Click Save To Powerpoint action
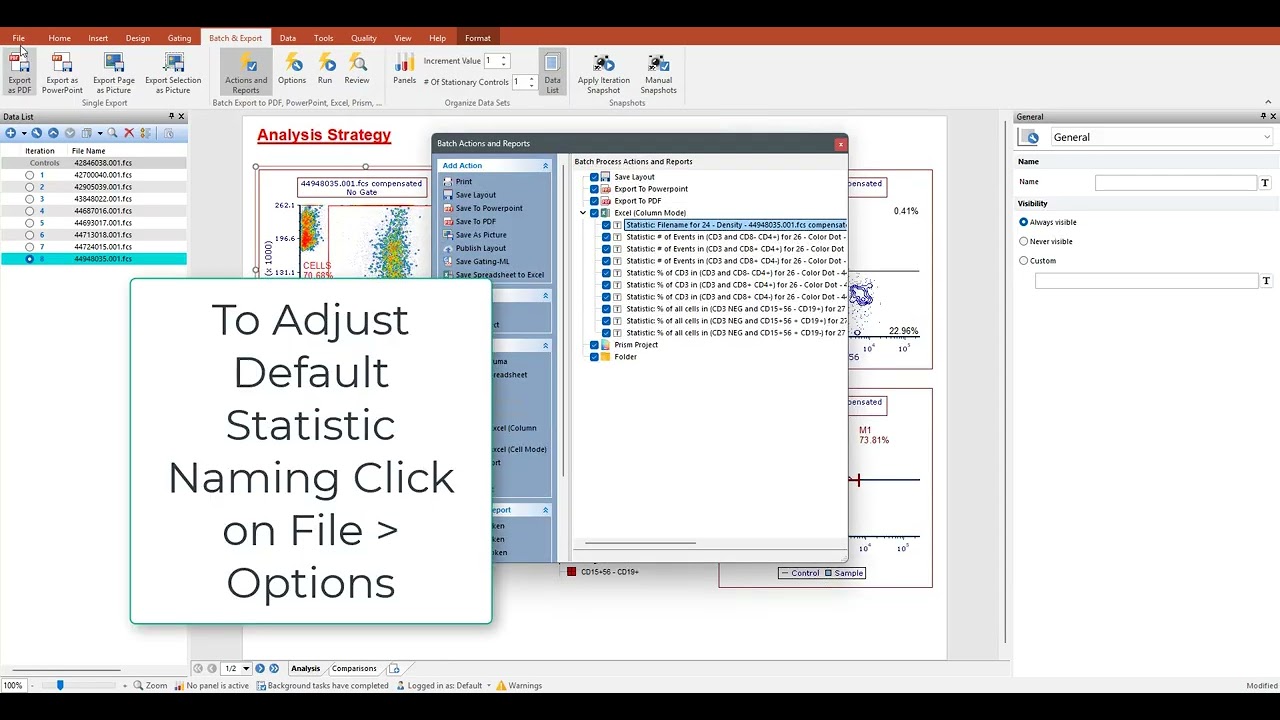This screenshot has height=720, width=1280. (489, 208)
